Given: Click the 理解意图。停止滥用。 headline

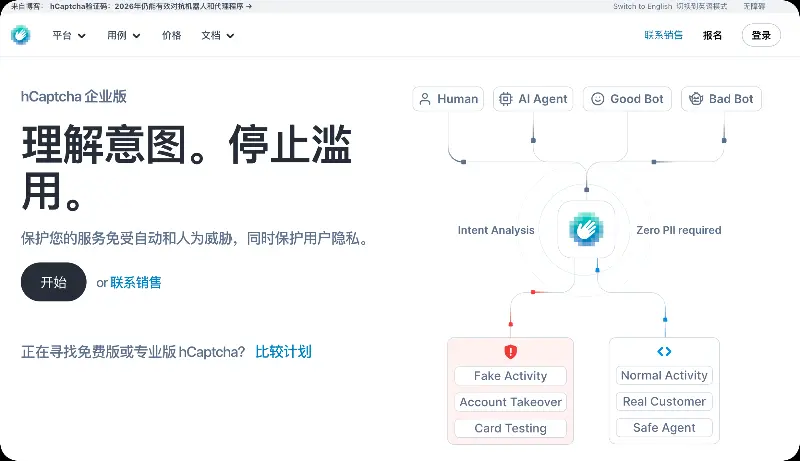Looking at the screenshot, I should click(187, 167).
